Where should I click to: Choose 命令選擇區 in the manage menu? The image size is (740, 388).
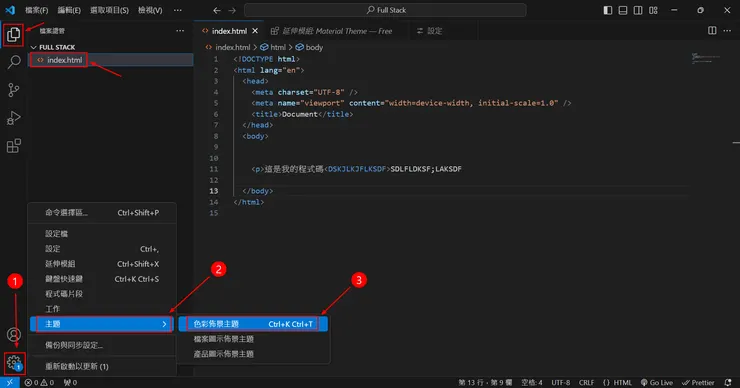point(102,213)
